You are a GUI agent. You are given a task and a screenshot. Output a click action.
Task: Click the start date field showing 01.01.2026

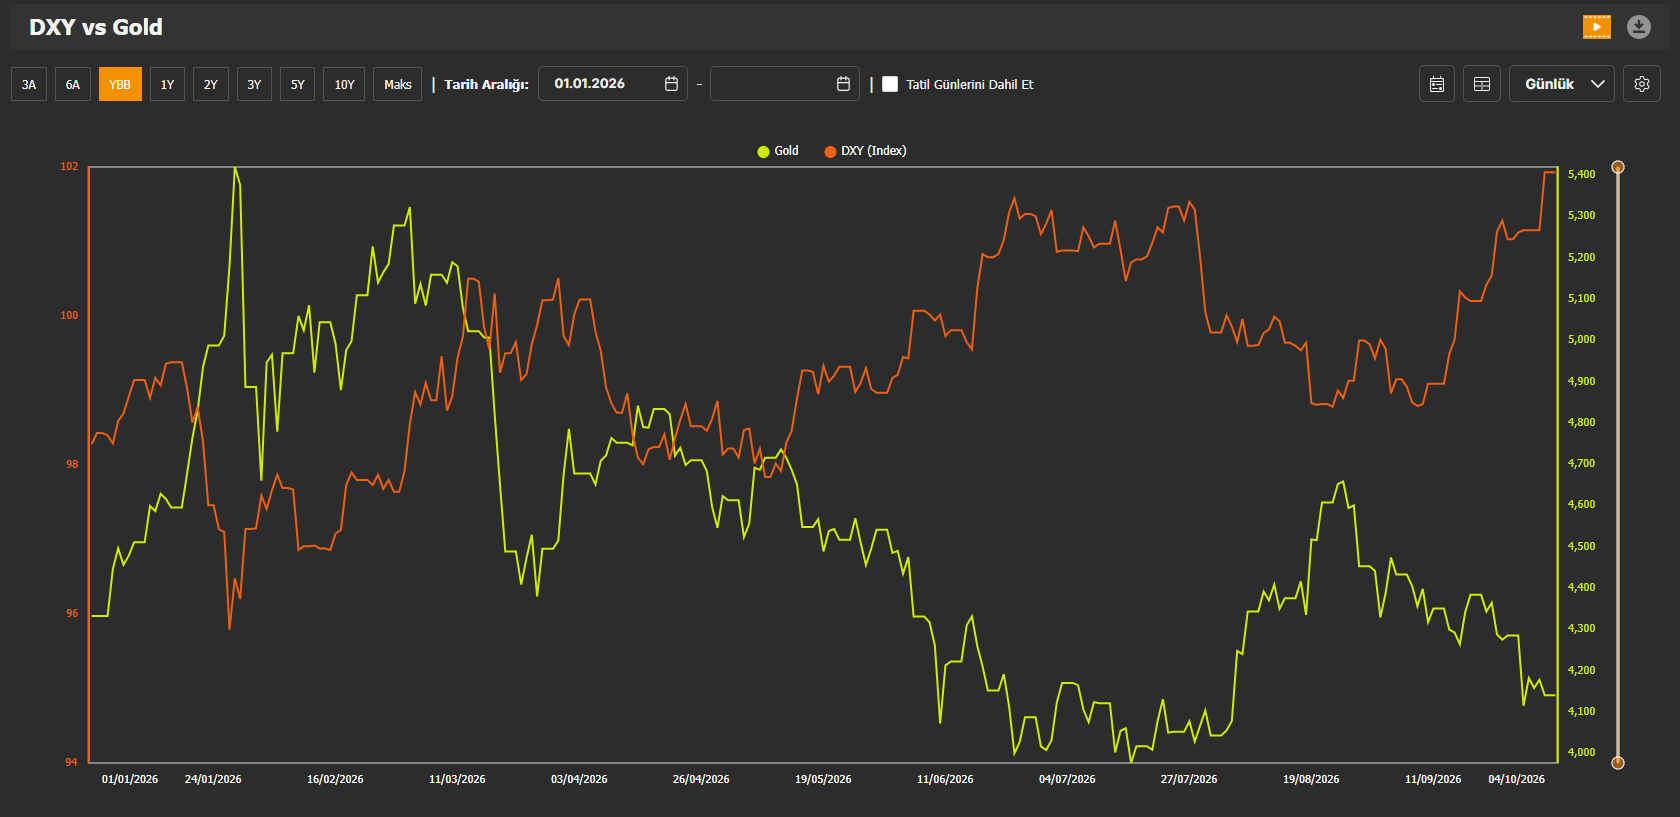point(613,84)
